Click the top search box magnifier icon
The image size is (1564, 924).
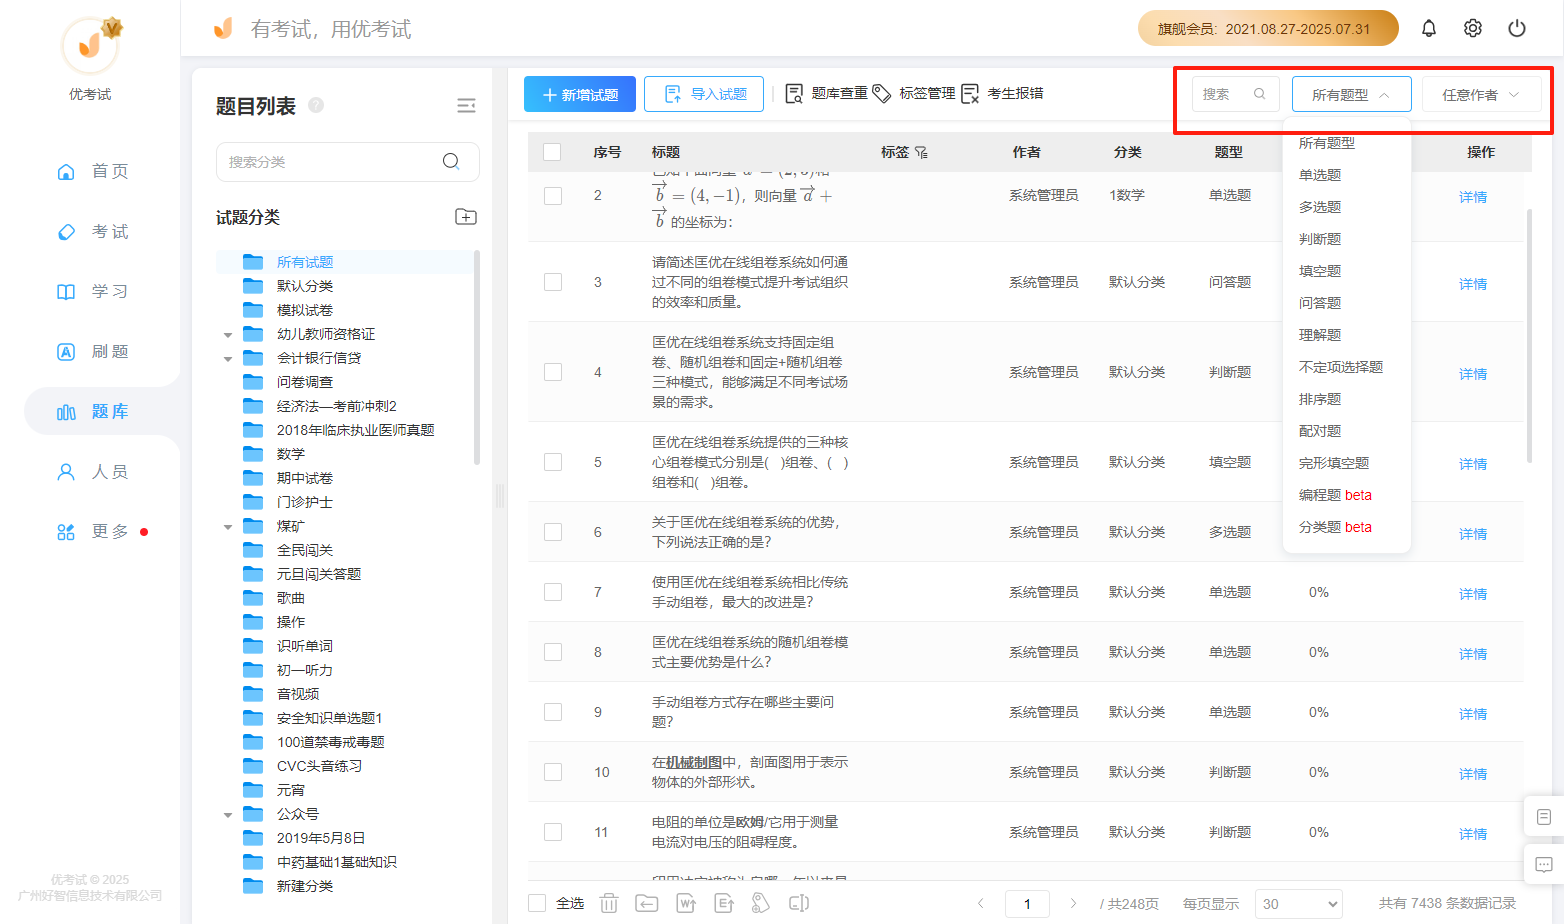(1260, 94)
